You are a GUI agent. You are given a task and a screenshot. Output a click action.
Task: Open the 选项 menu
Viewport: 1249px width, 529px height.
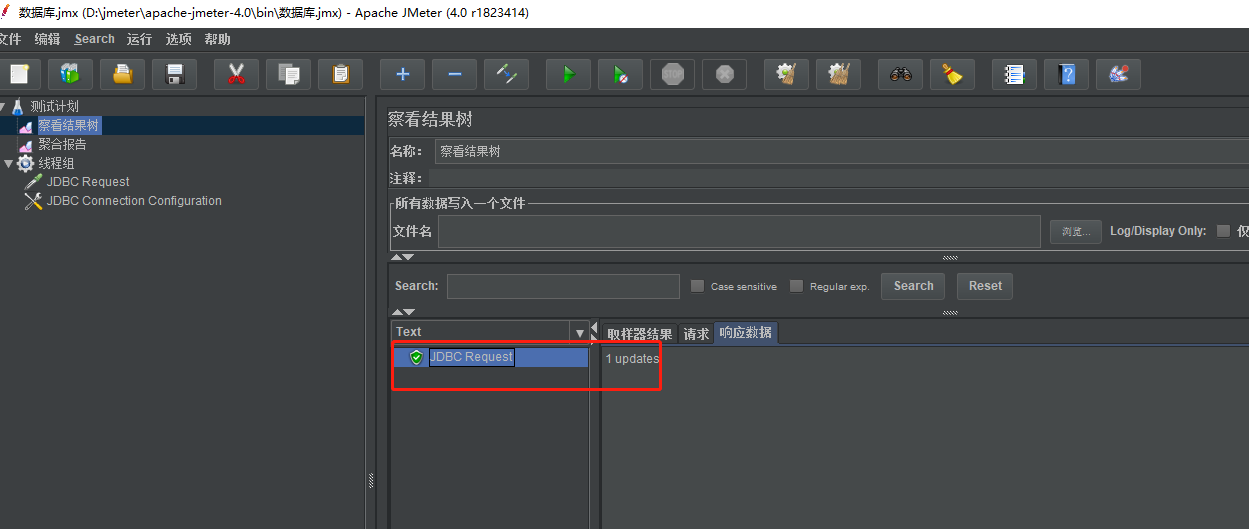pos(179,39)
